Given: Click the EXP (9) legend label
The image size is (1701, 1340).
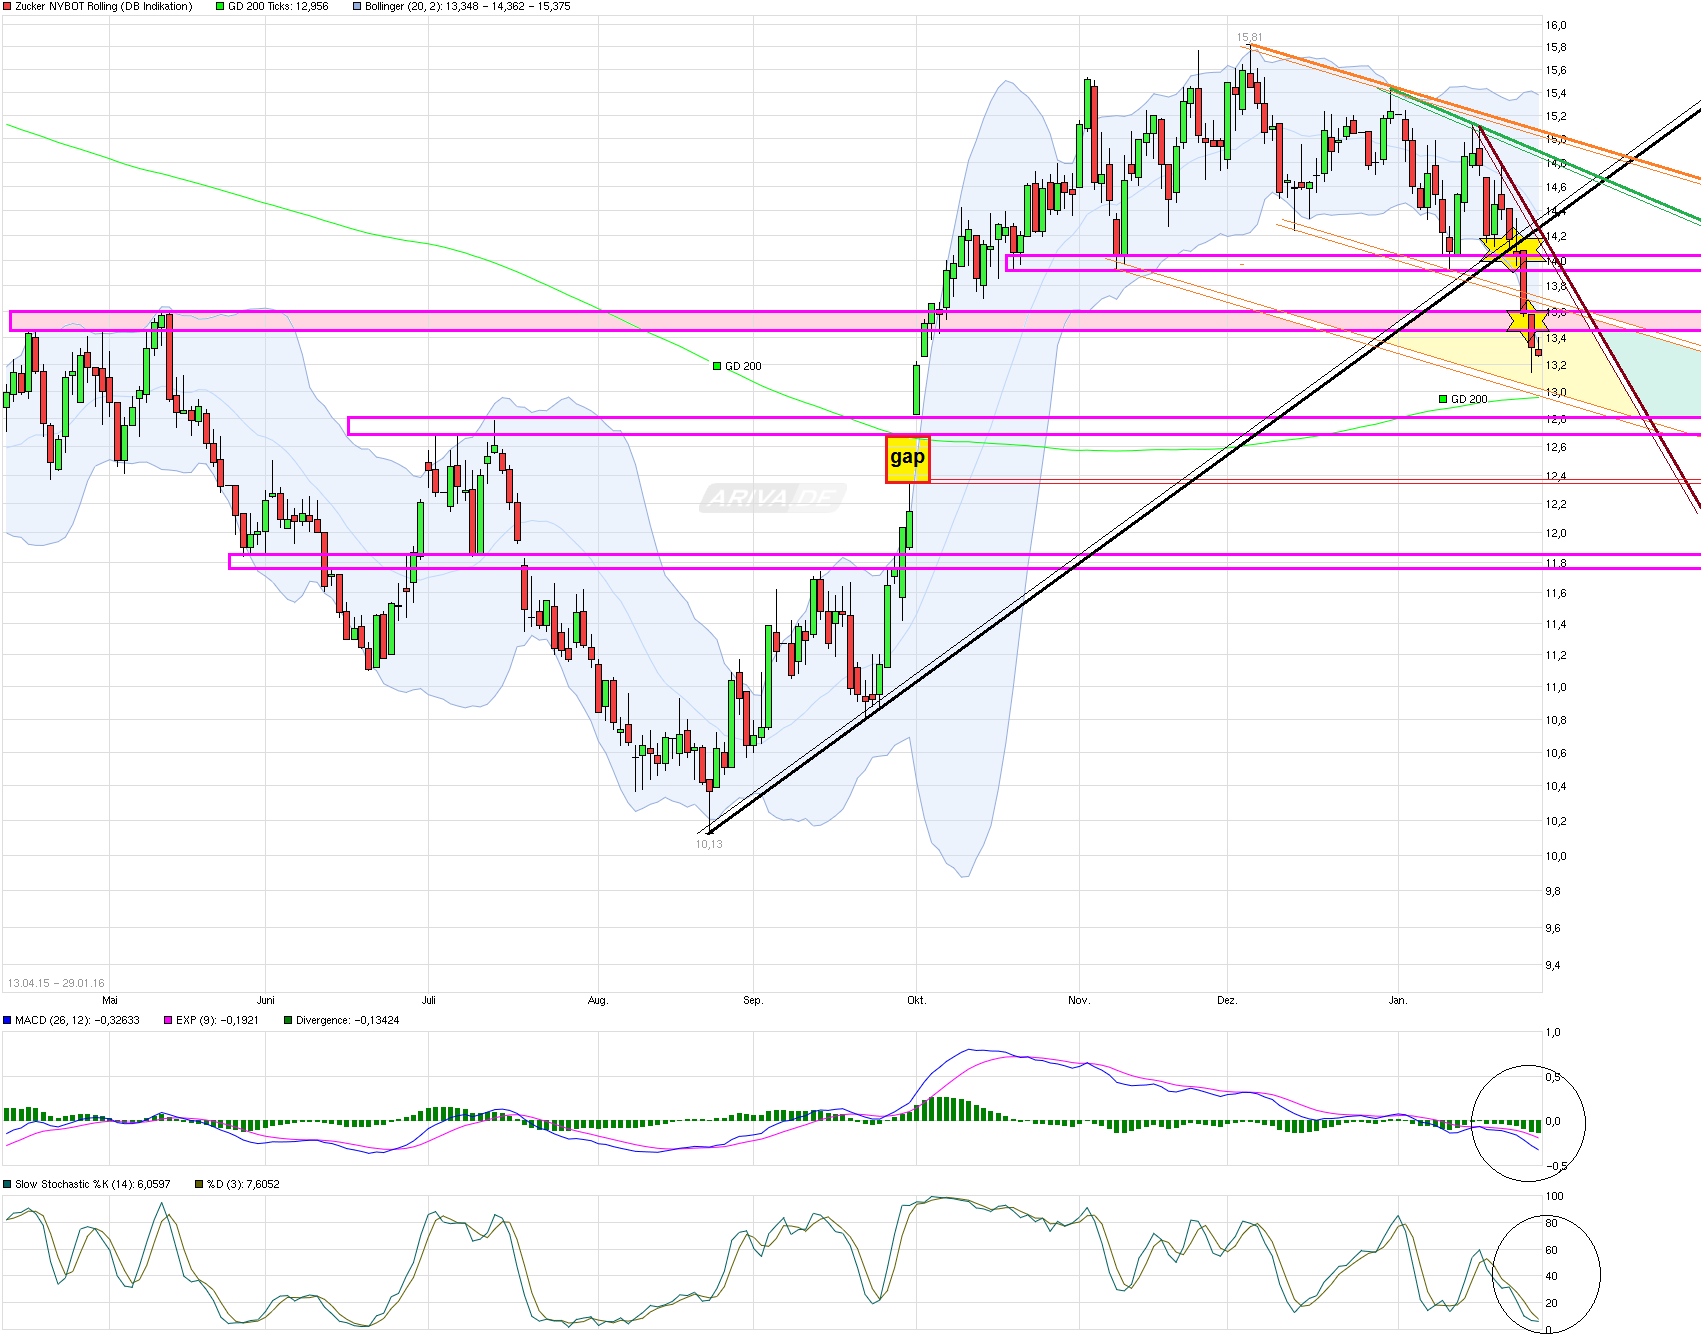Looking at the screenshot, I should [x=216, y=1020].
